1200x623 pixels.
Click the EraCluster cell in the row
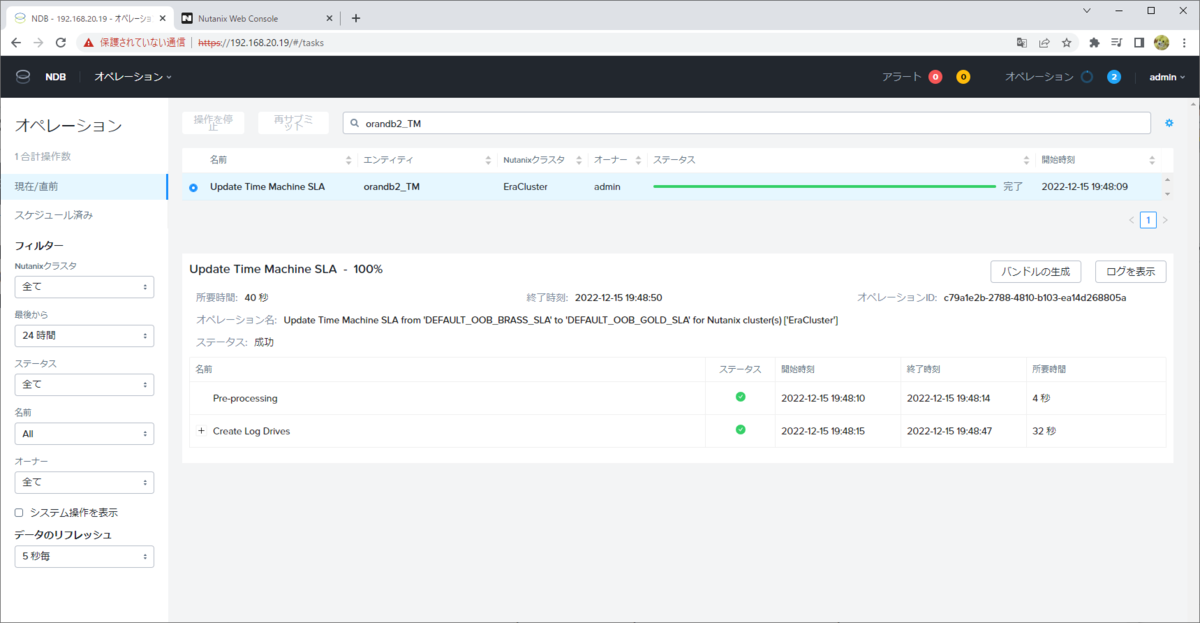525,187
